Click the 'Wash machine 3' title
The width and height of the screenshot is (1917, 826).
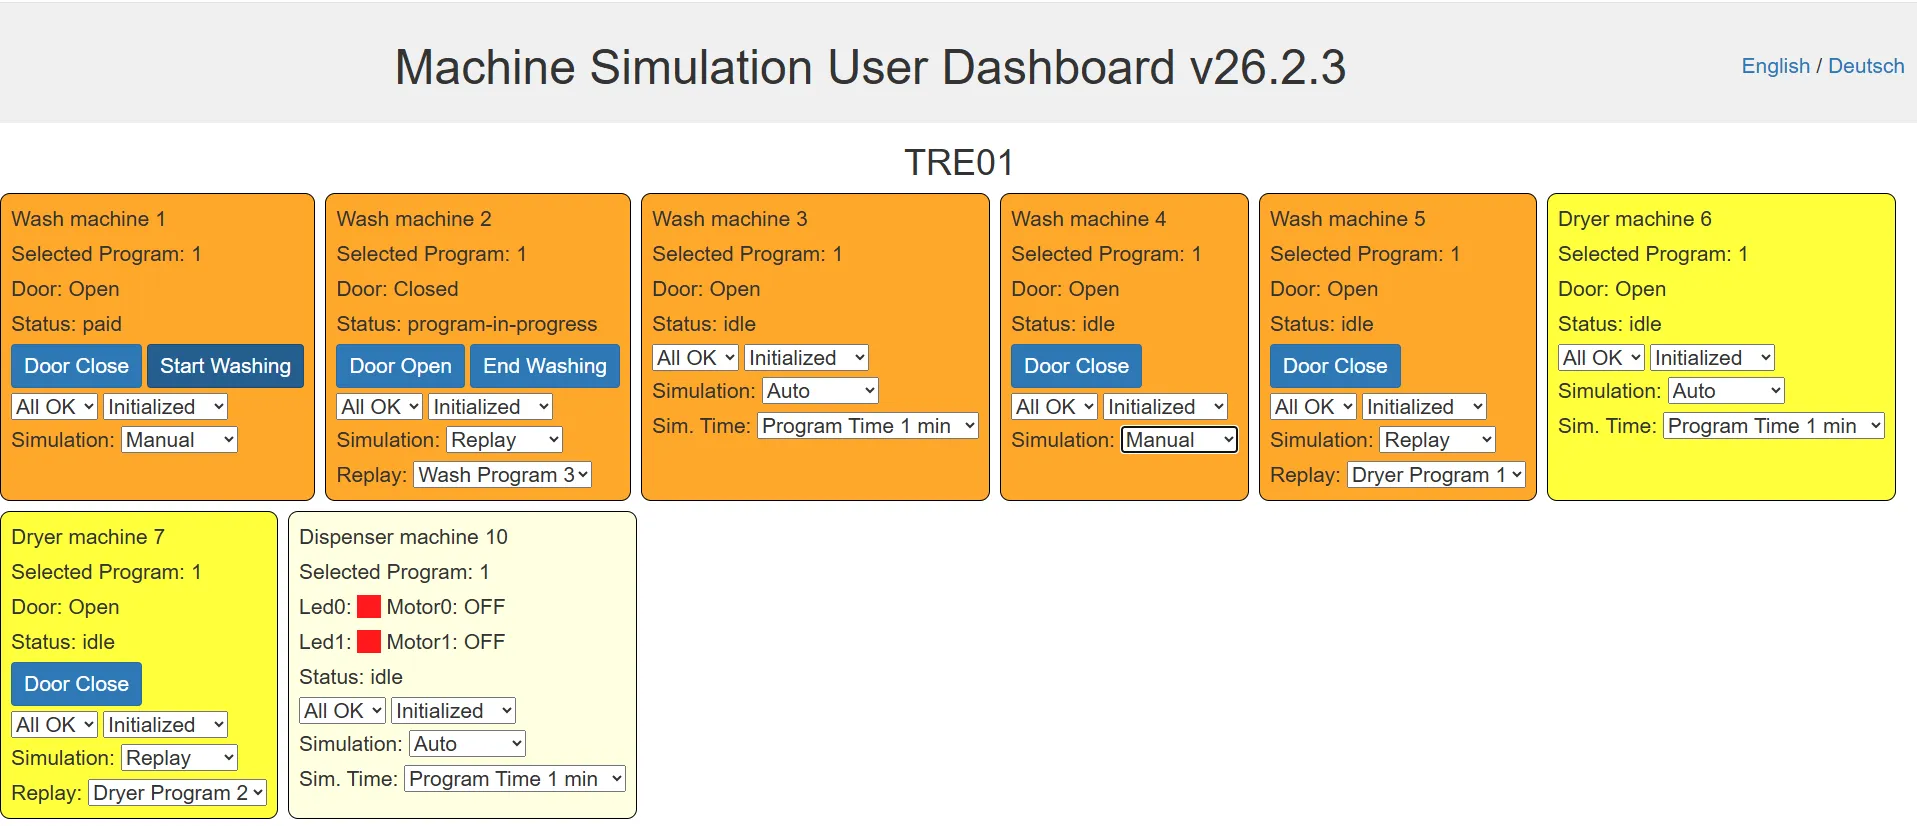(730, 219)
